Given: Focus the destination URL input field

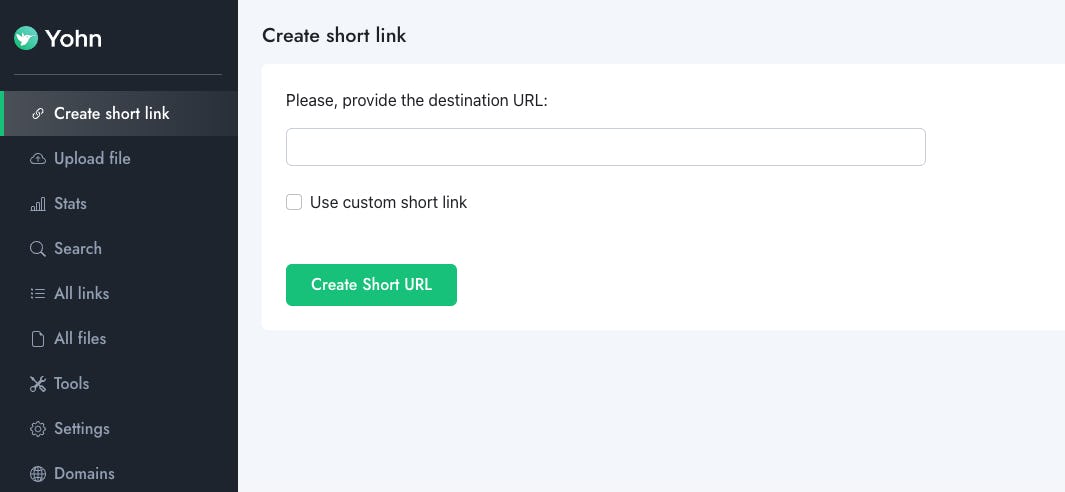Looking at the screenshot, I should pos(605,147).
